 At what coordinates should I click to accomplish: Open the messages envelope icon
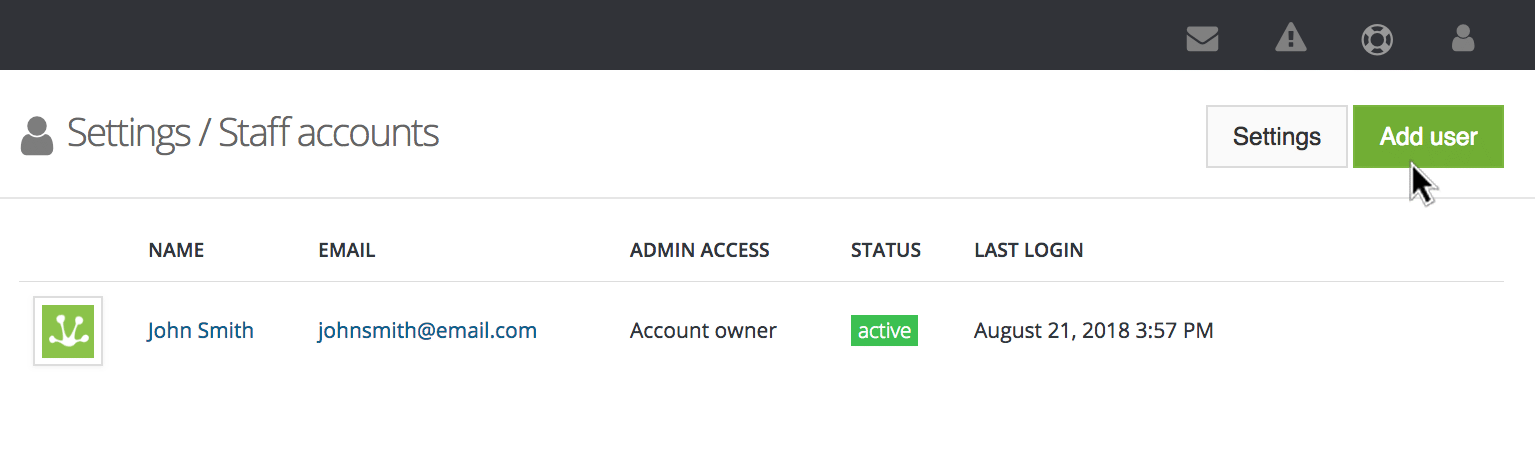(x=1202, y=39)
